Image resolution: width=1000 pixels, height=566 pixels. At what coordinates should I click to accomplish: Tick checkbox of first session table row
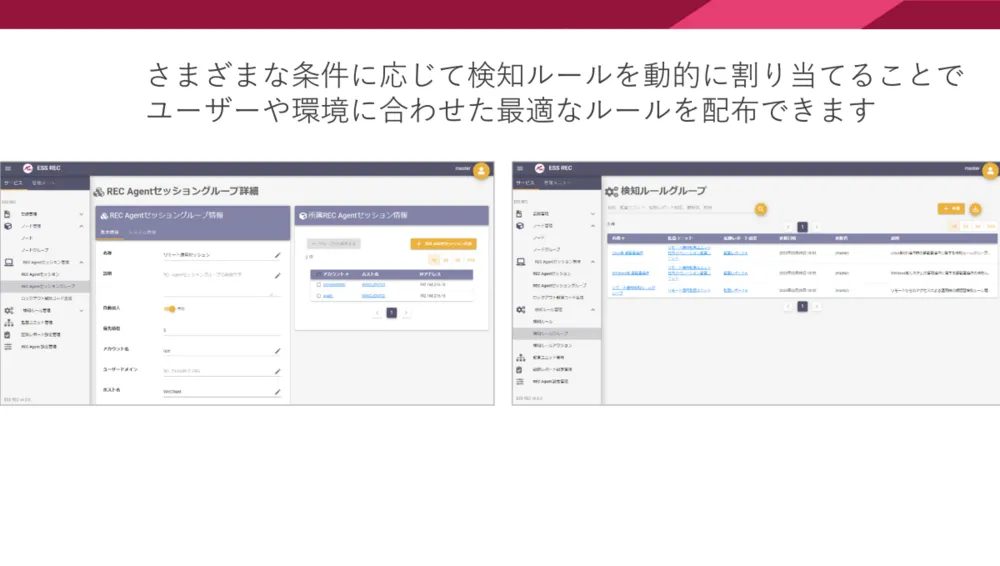(318, 285)
